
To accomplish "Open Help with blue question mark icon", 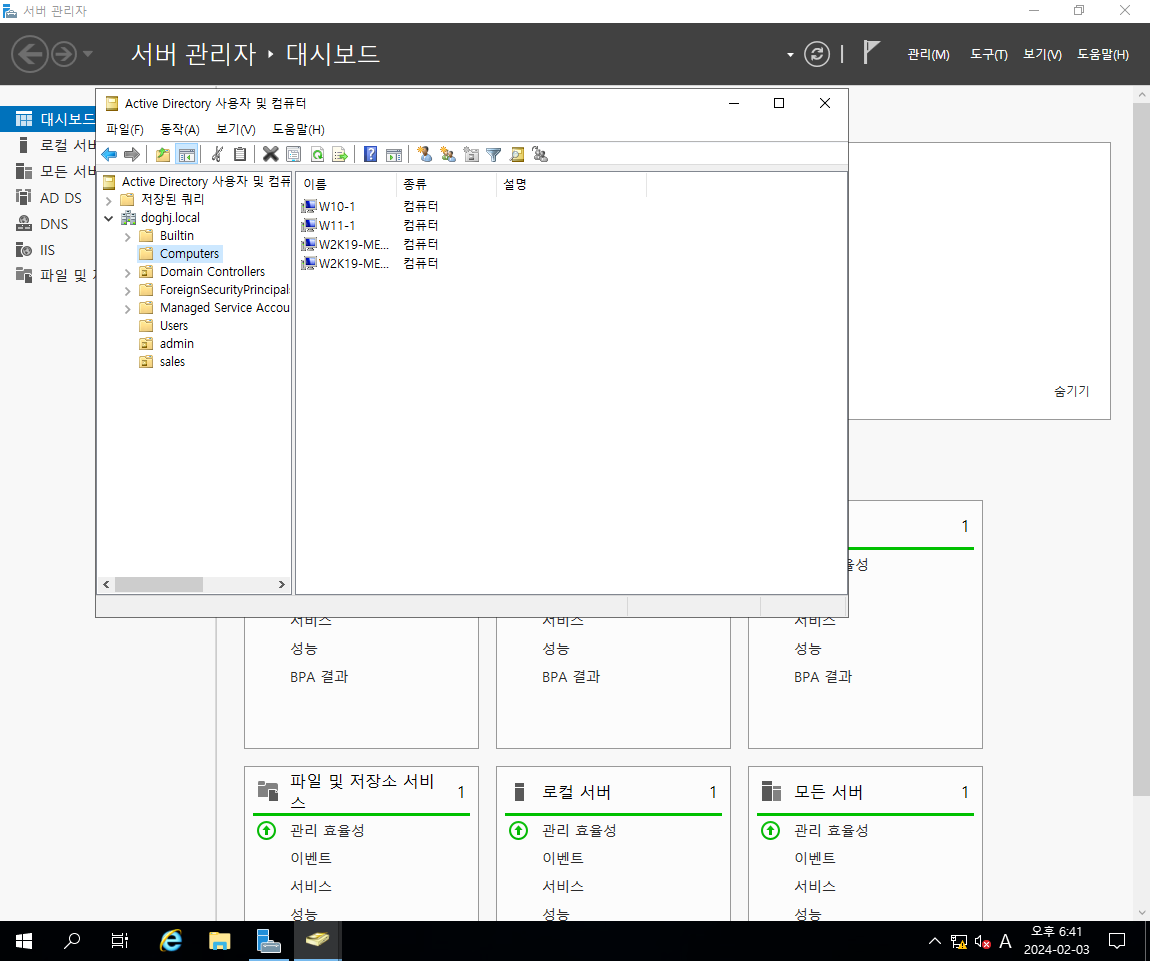I will 370,154.
